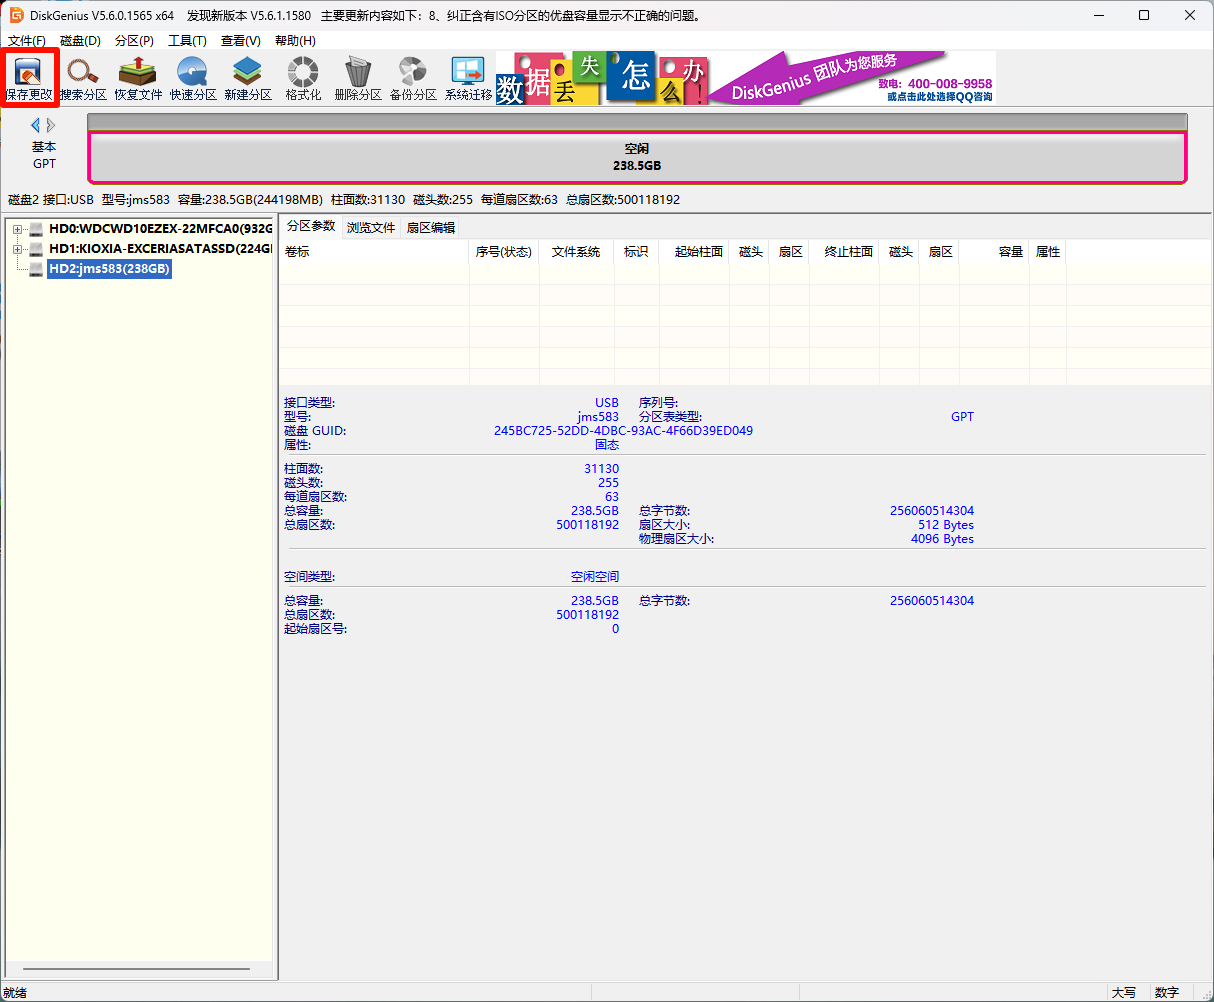Launch the 恢复文件 file recovery tool
Screen dimensions: 1214x1002
(138, 78)
